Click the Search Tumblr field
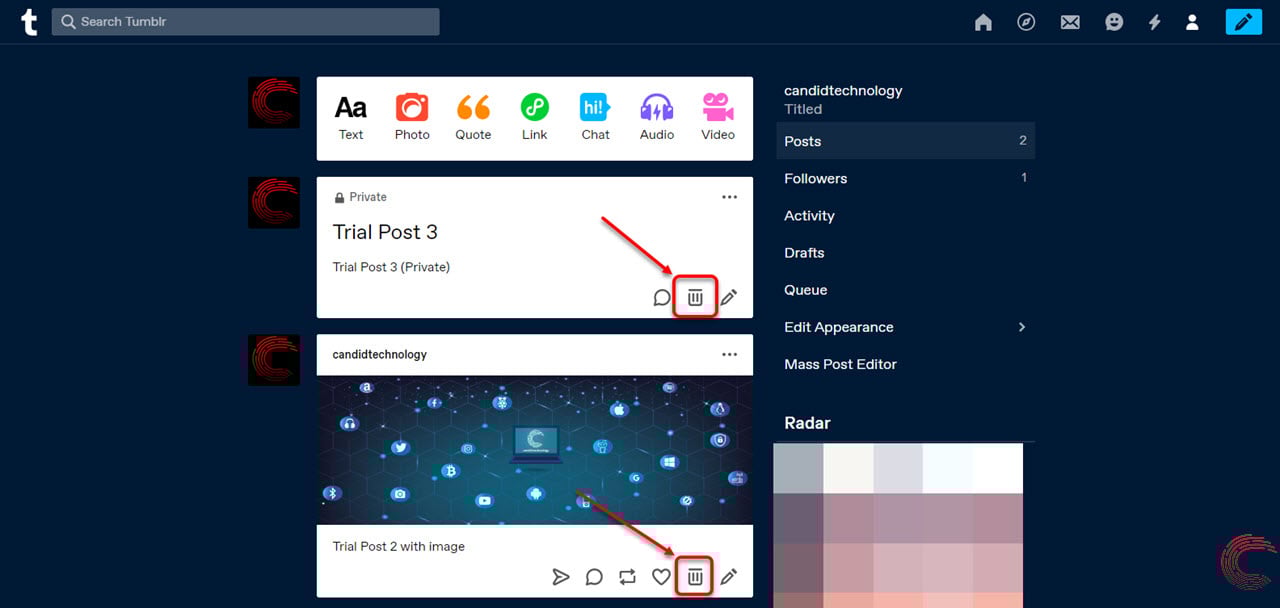Image resolution: width=1280 pixels, height=608 pixels. (245, 21)
